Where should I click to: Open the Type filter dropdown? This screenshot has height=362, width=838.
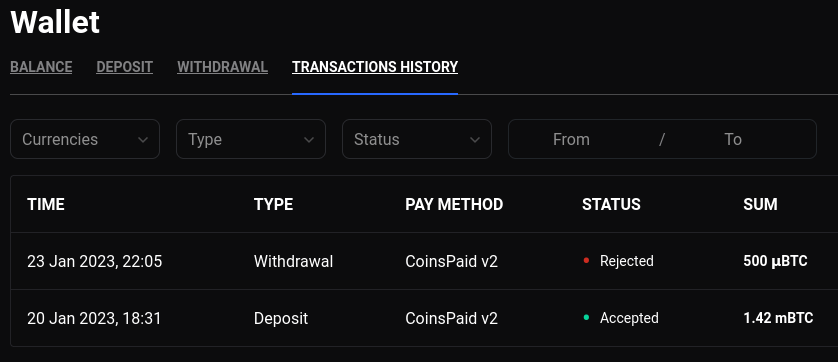251,139
